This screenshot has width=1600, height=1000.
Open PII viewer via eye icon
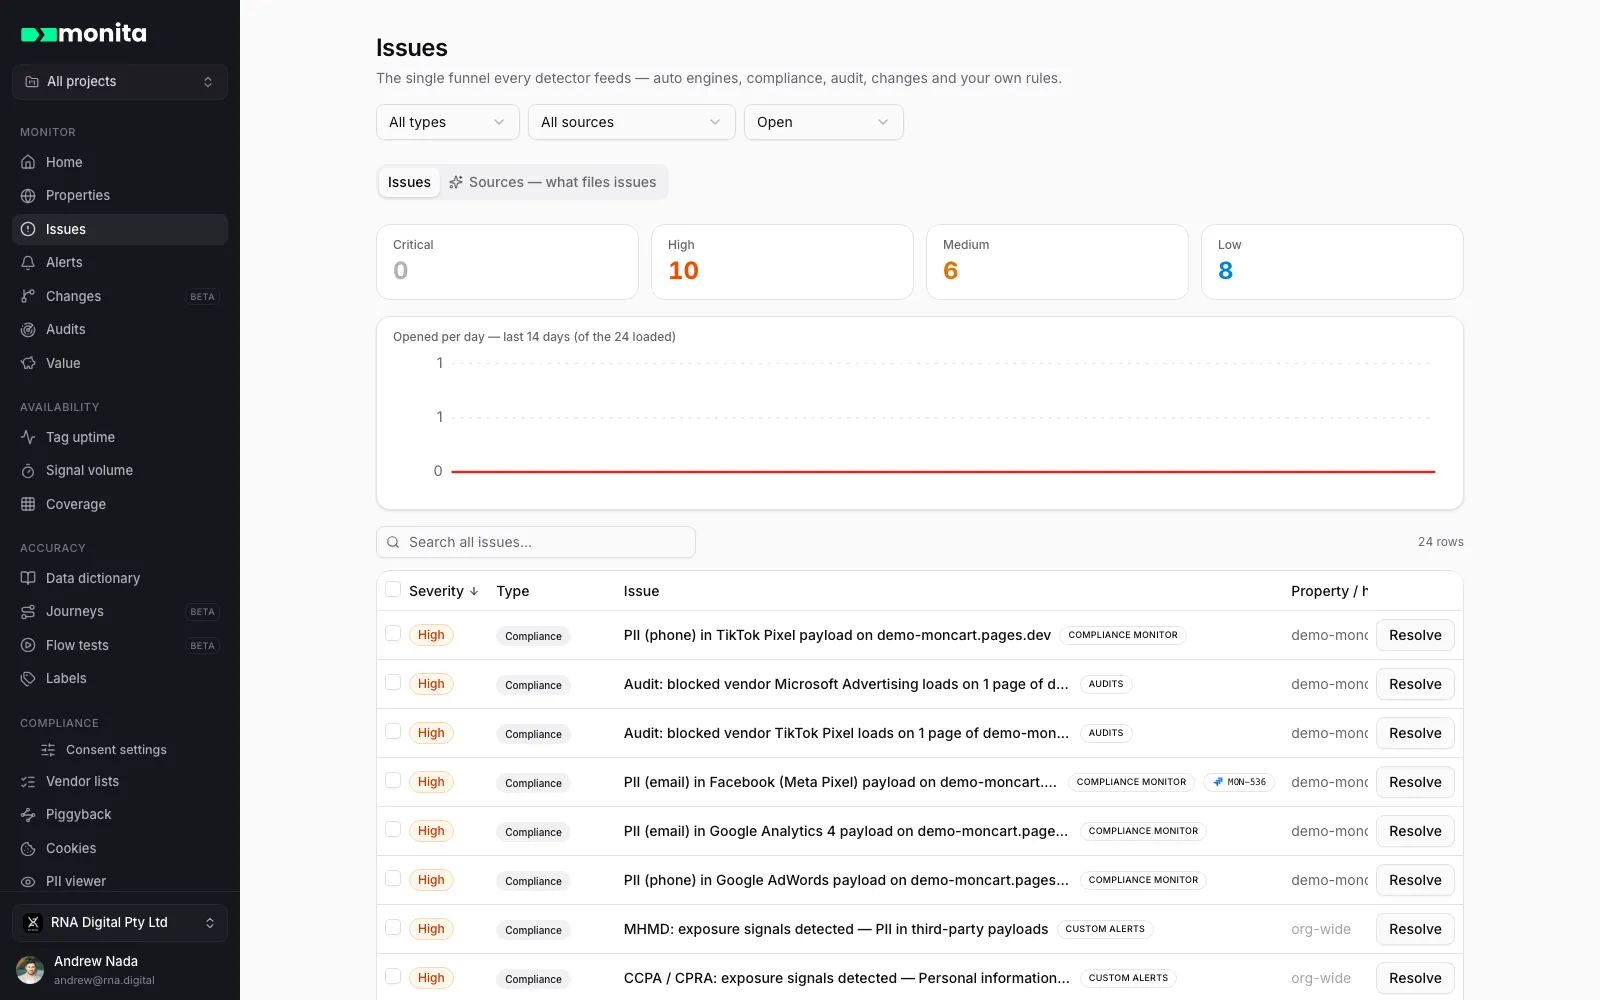(28, 881)
